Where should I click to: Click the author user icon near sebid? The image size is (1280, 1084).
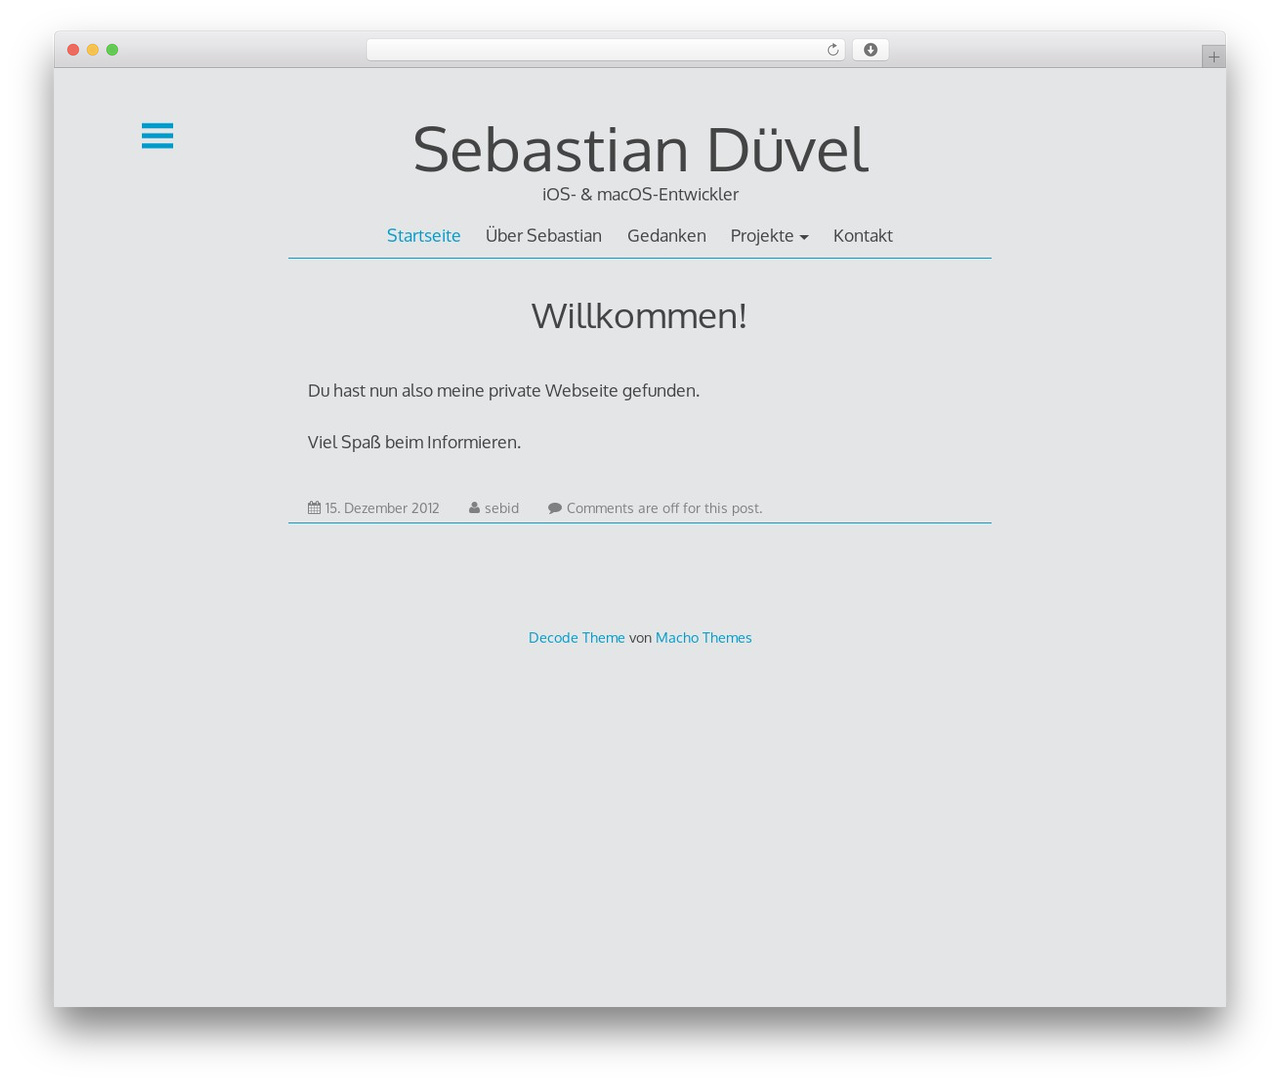click(474, 508)
